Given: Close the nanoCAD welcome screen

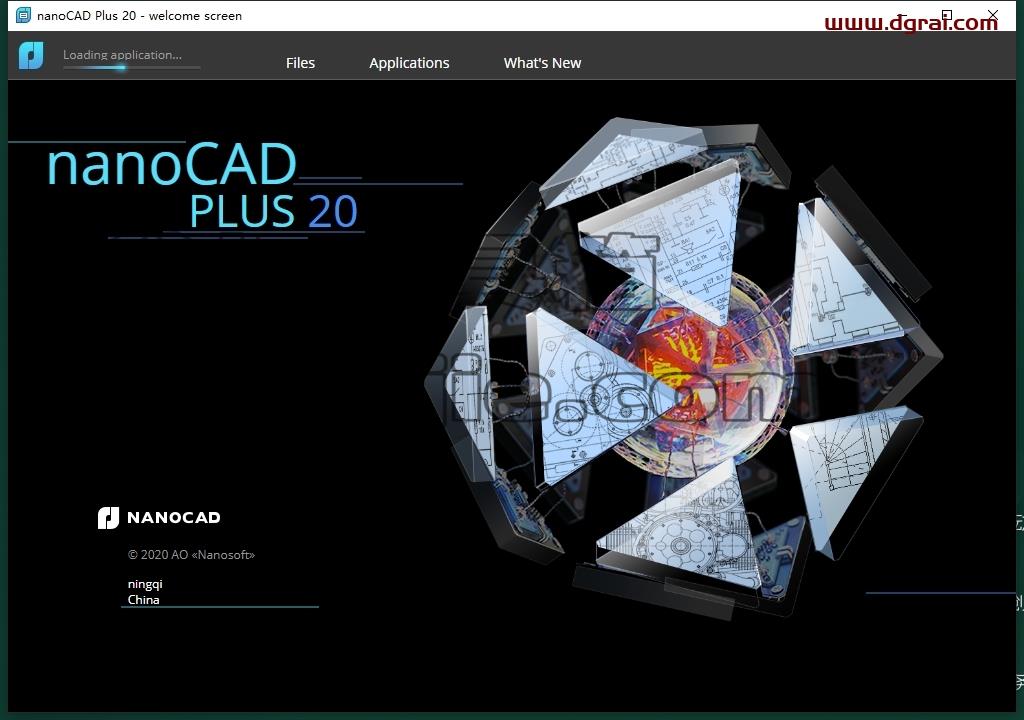Looking at the screenshot, I should (993, 15).
